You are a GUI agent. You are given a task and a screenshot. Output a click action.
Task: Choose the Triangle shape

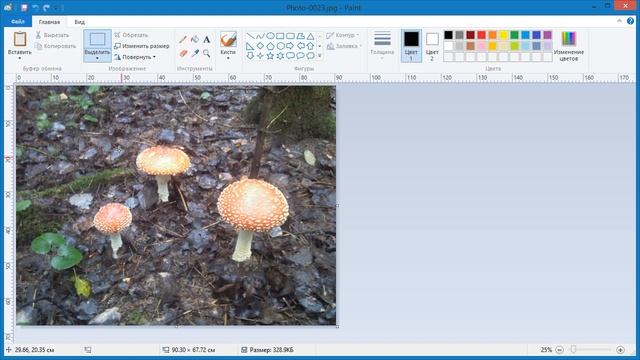[x=311, y=36]
